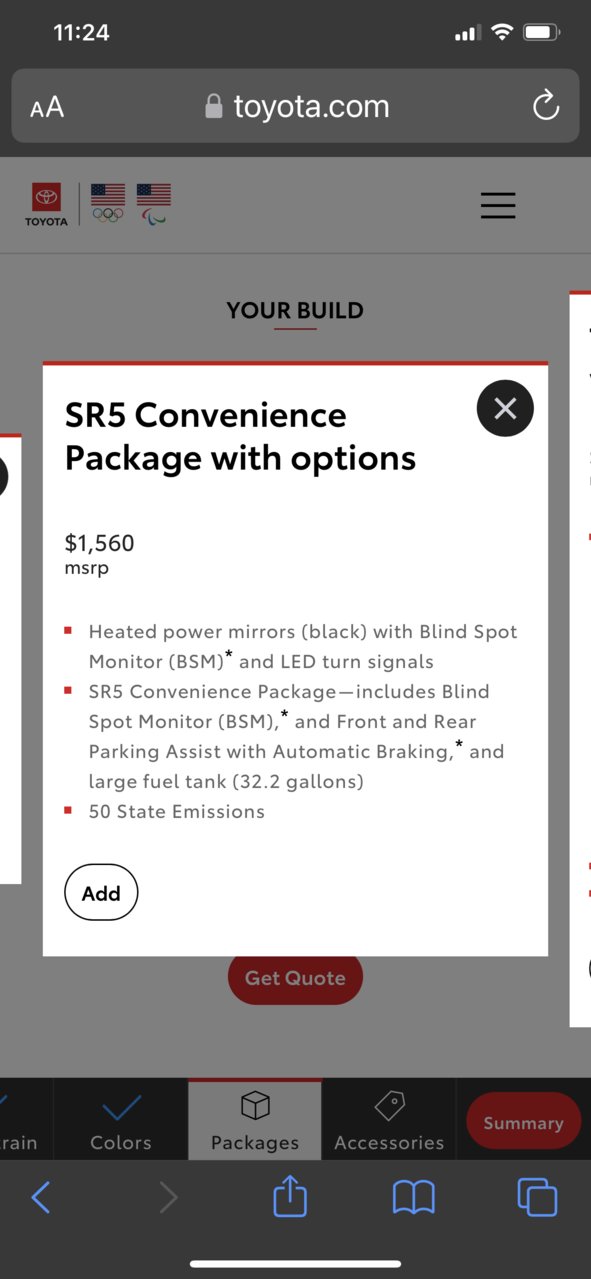Select the partially visible left package card

coord(10,658)
